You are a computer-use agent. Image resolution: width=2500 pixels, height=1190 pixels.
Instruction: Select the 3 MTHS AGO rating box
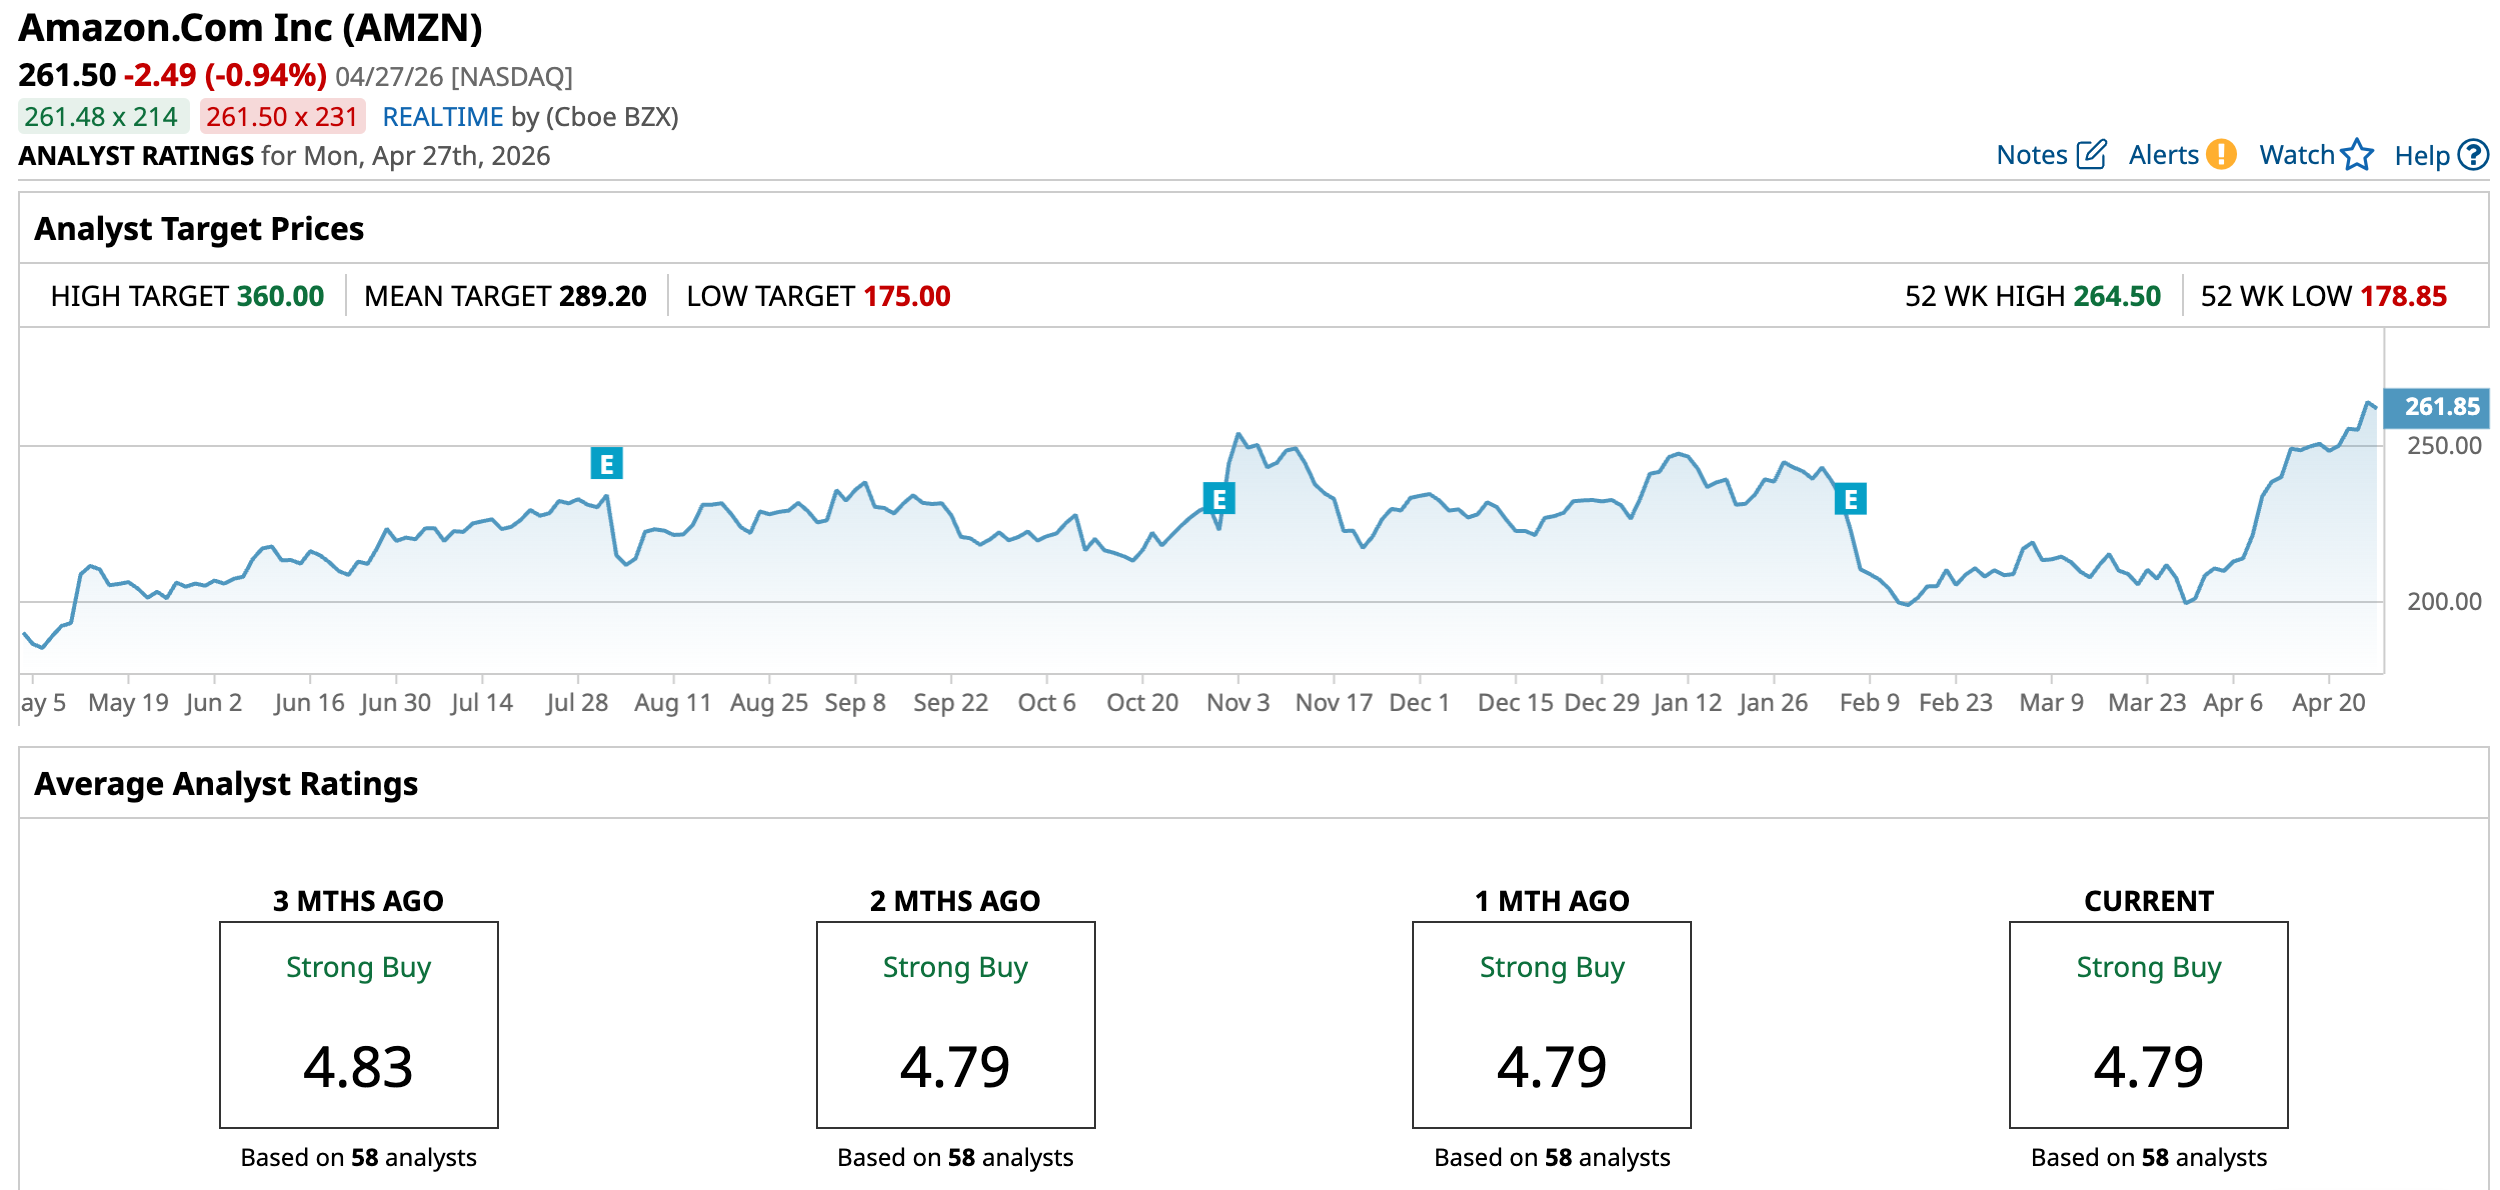point(358,1024)
